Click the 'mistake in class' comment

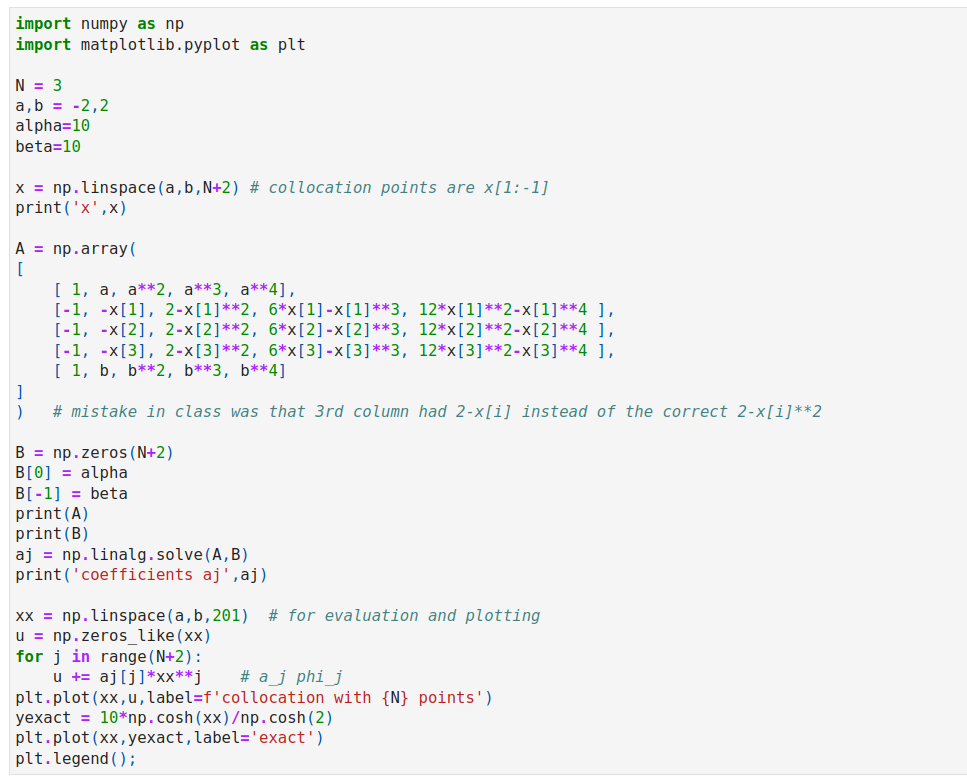pos(437,411)
